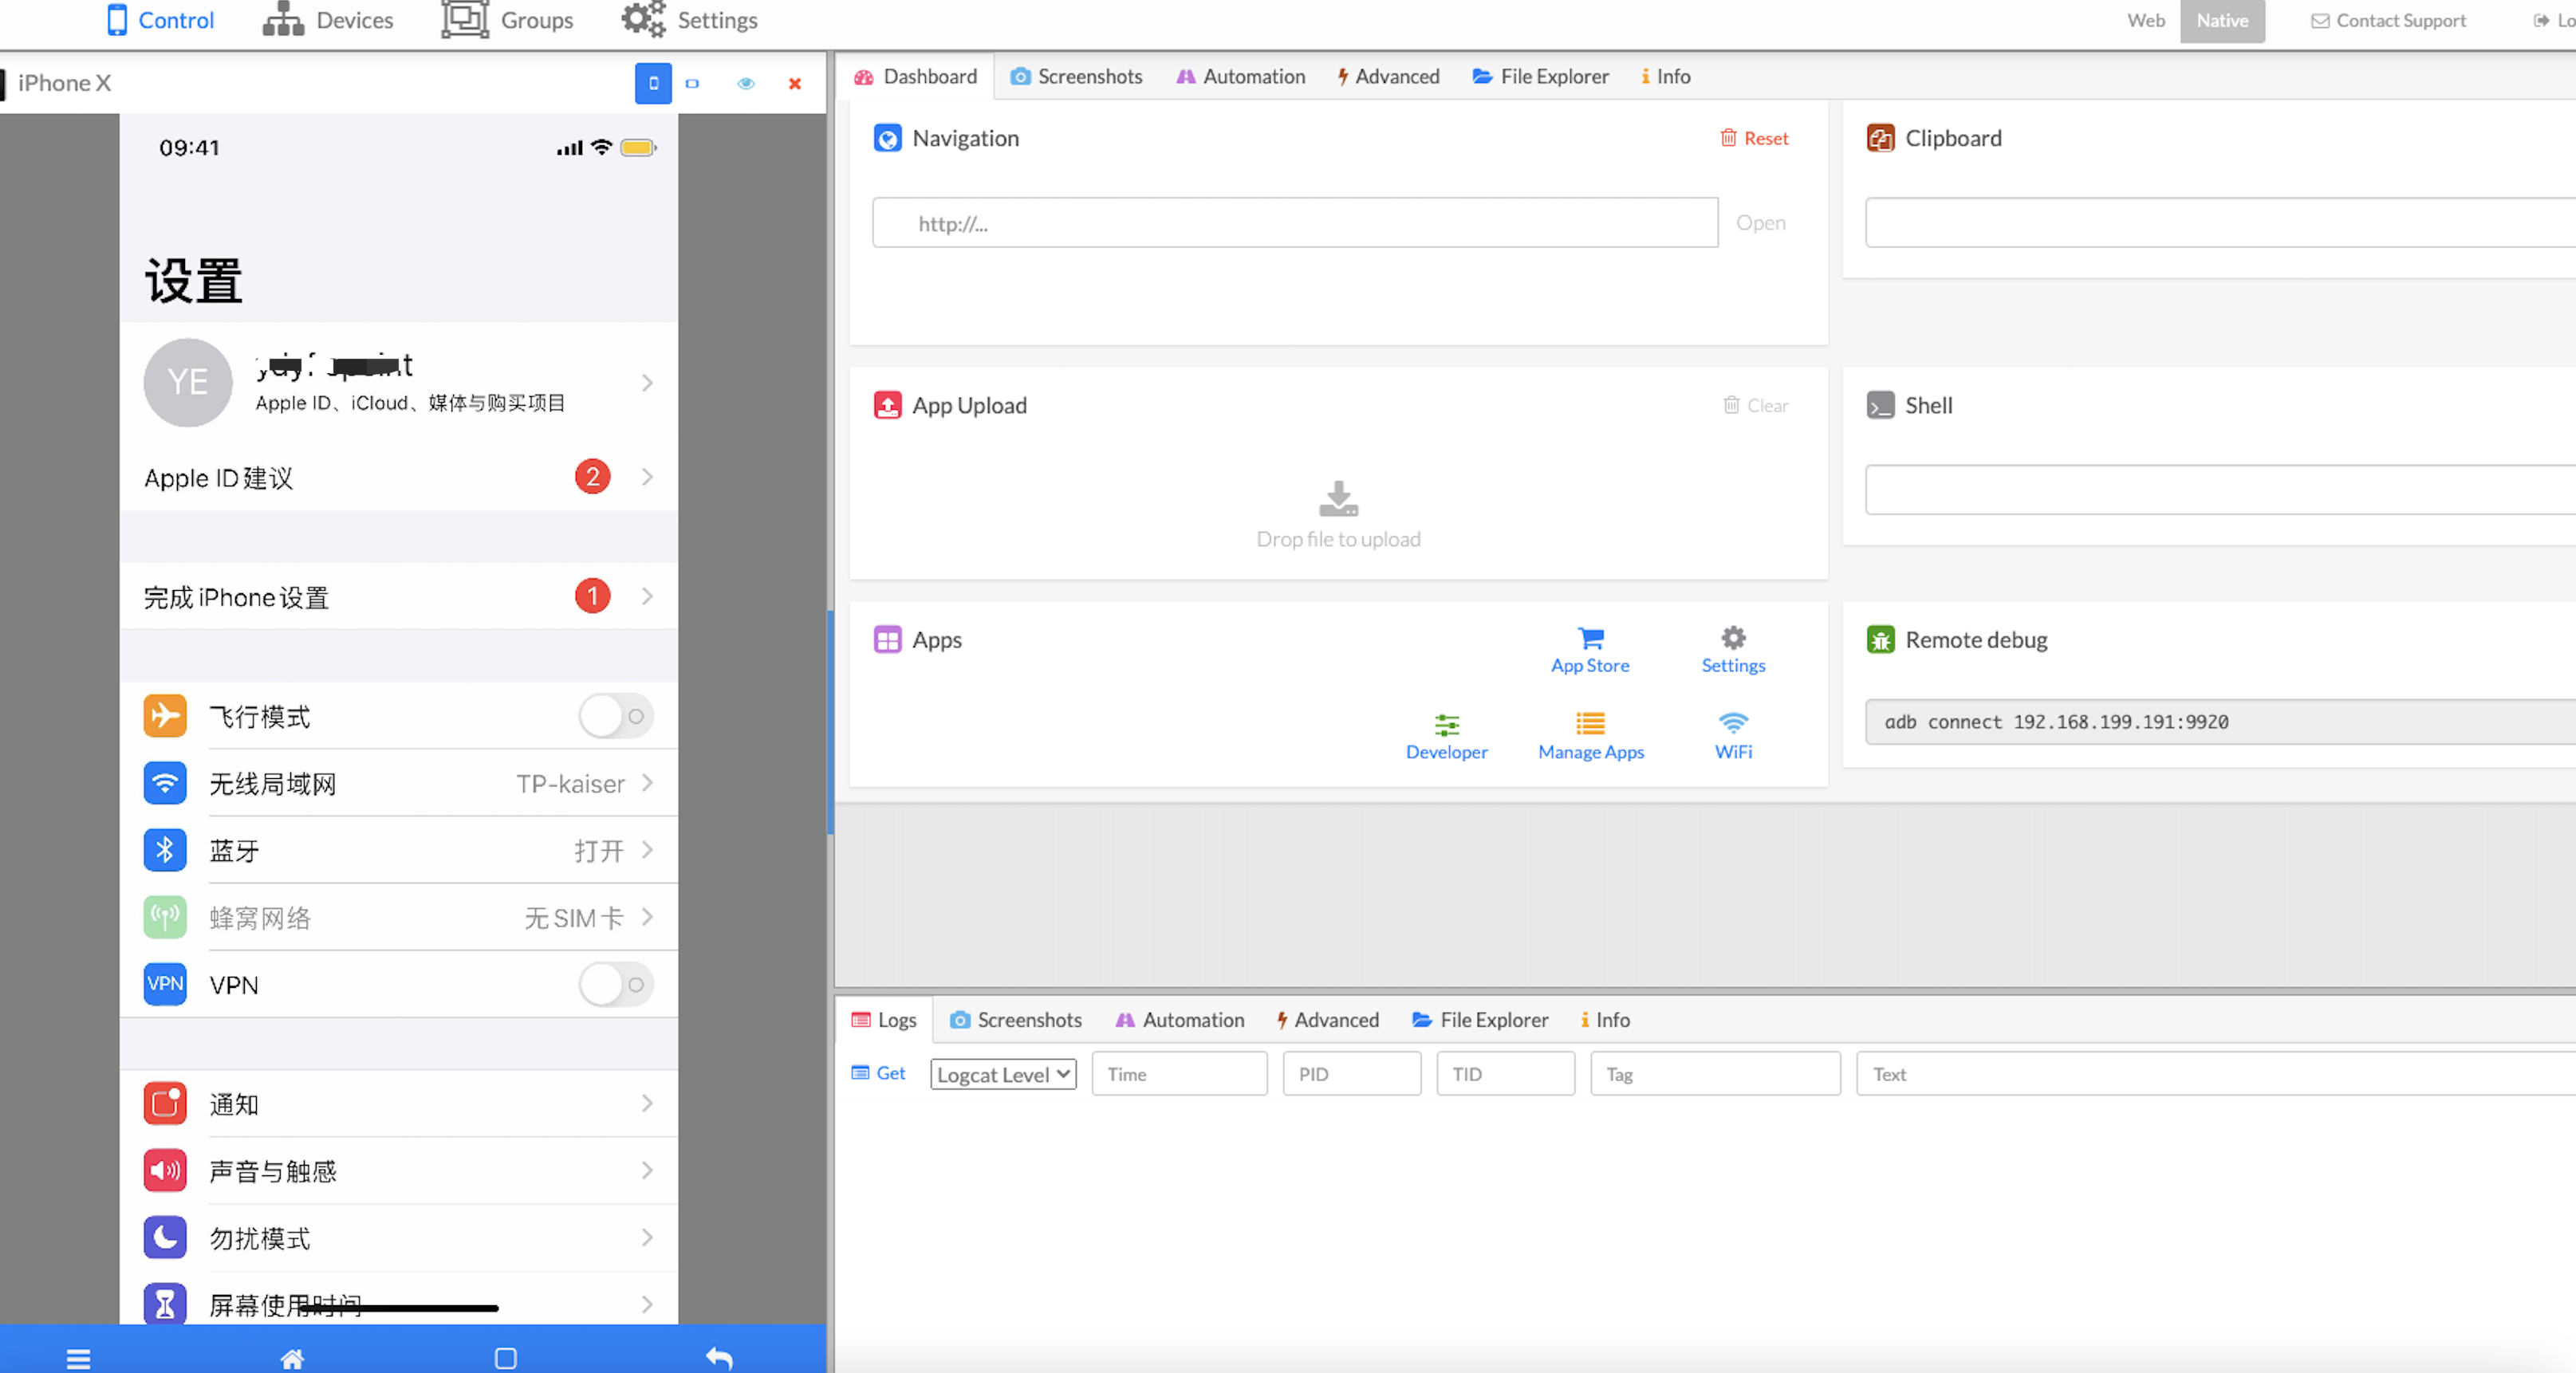
Task: Switch to the File Explorer tab at top
Action: (x=1540, y=76)
